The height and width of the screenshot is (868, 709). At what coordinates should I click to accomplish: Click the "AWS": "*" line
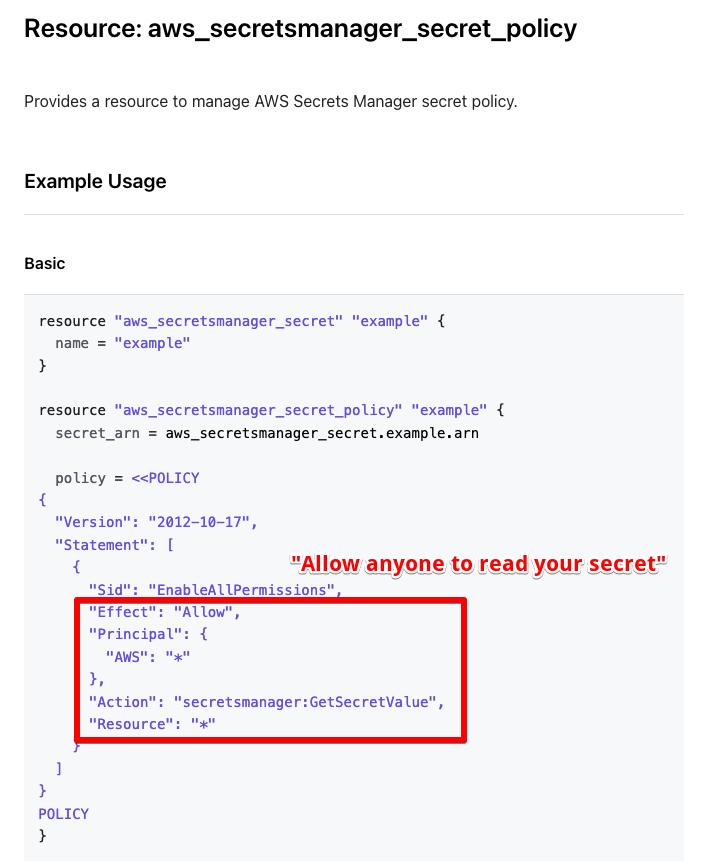148,657
